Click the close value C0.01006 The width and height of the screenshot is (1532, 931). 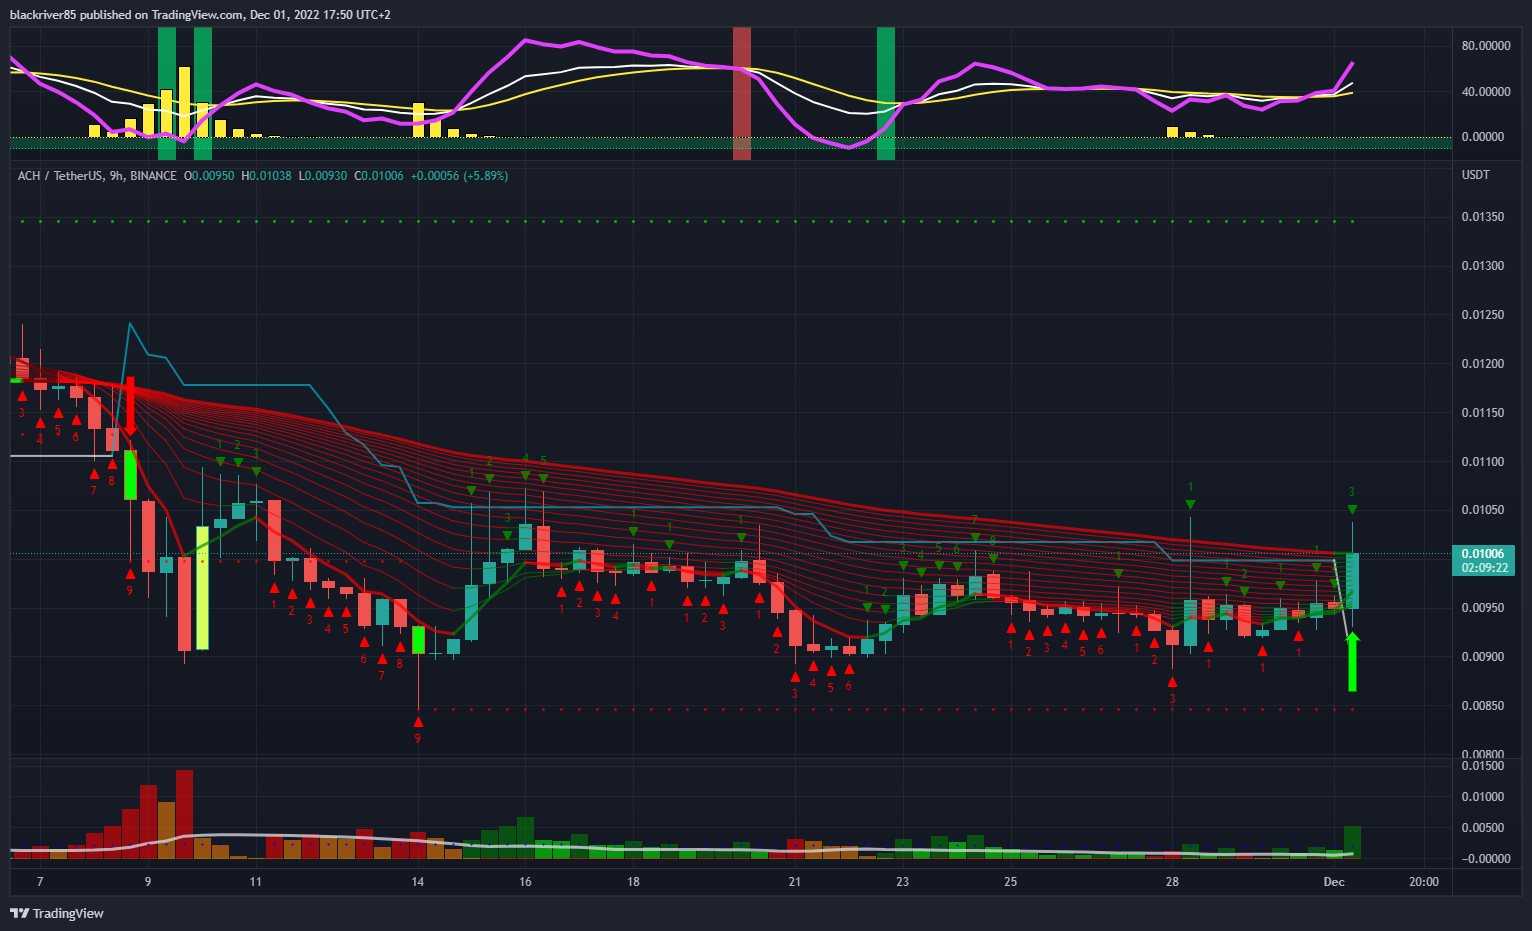378,176
